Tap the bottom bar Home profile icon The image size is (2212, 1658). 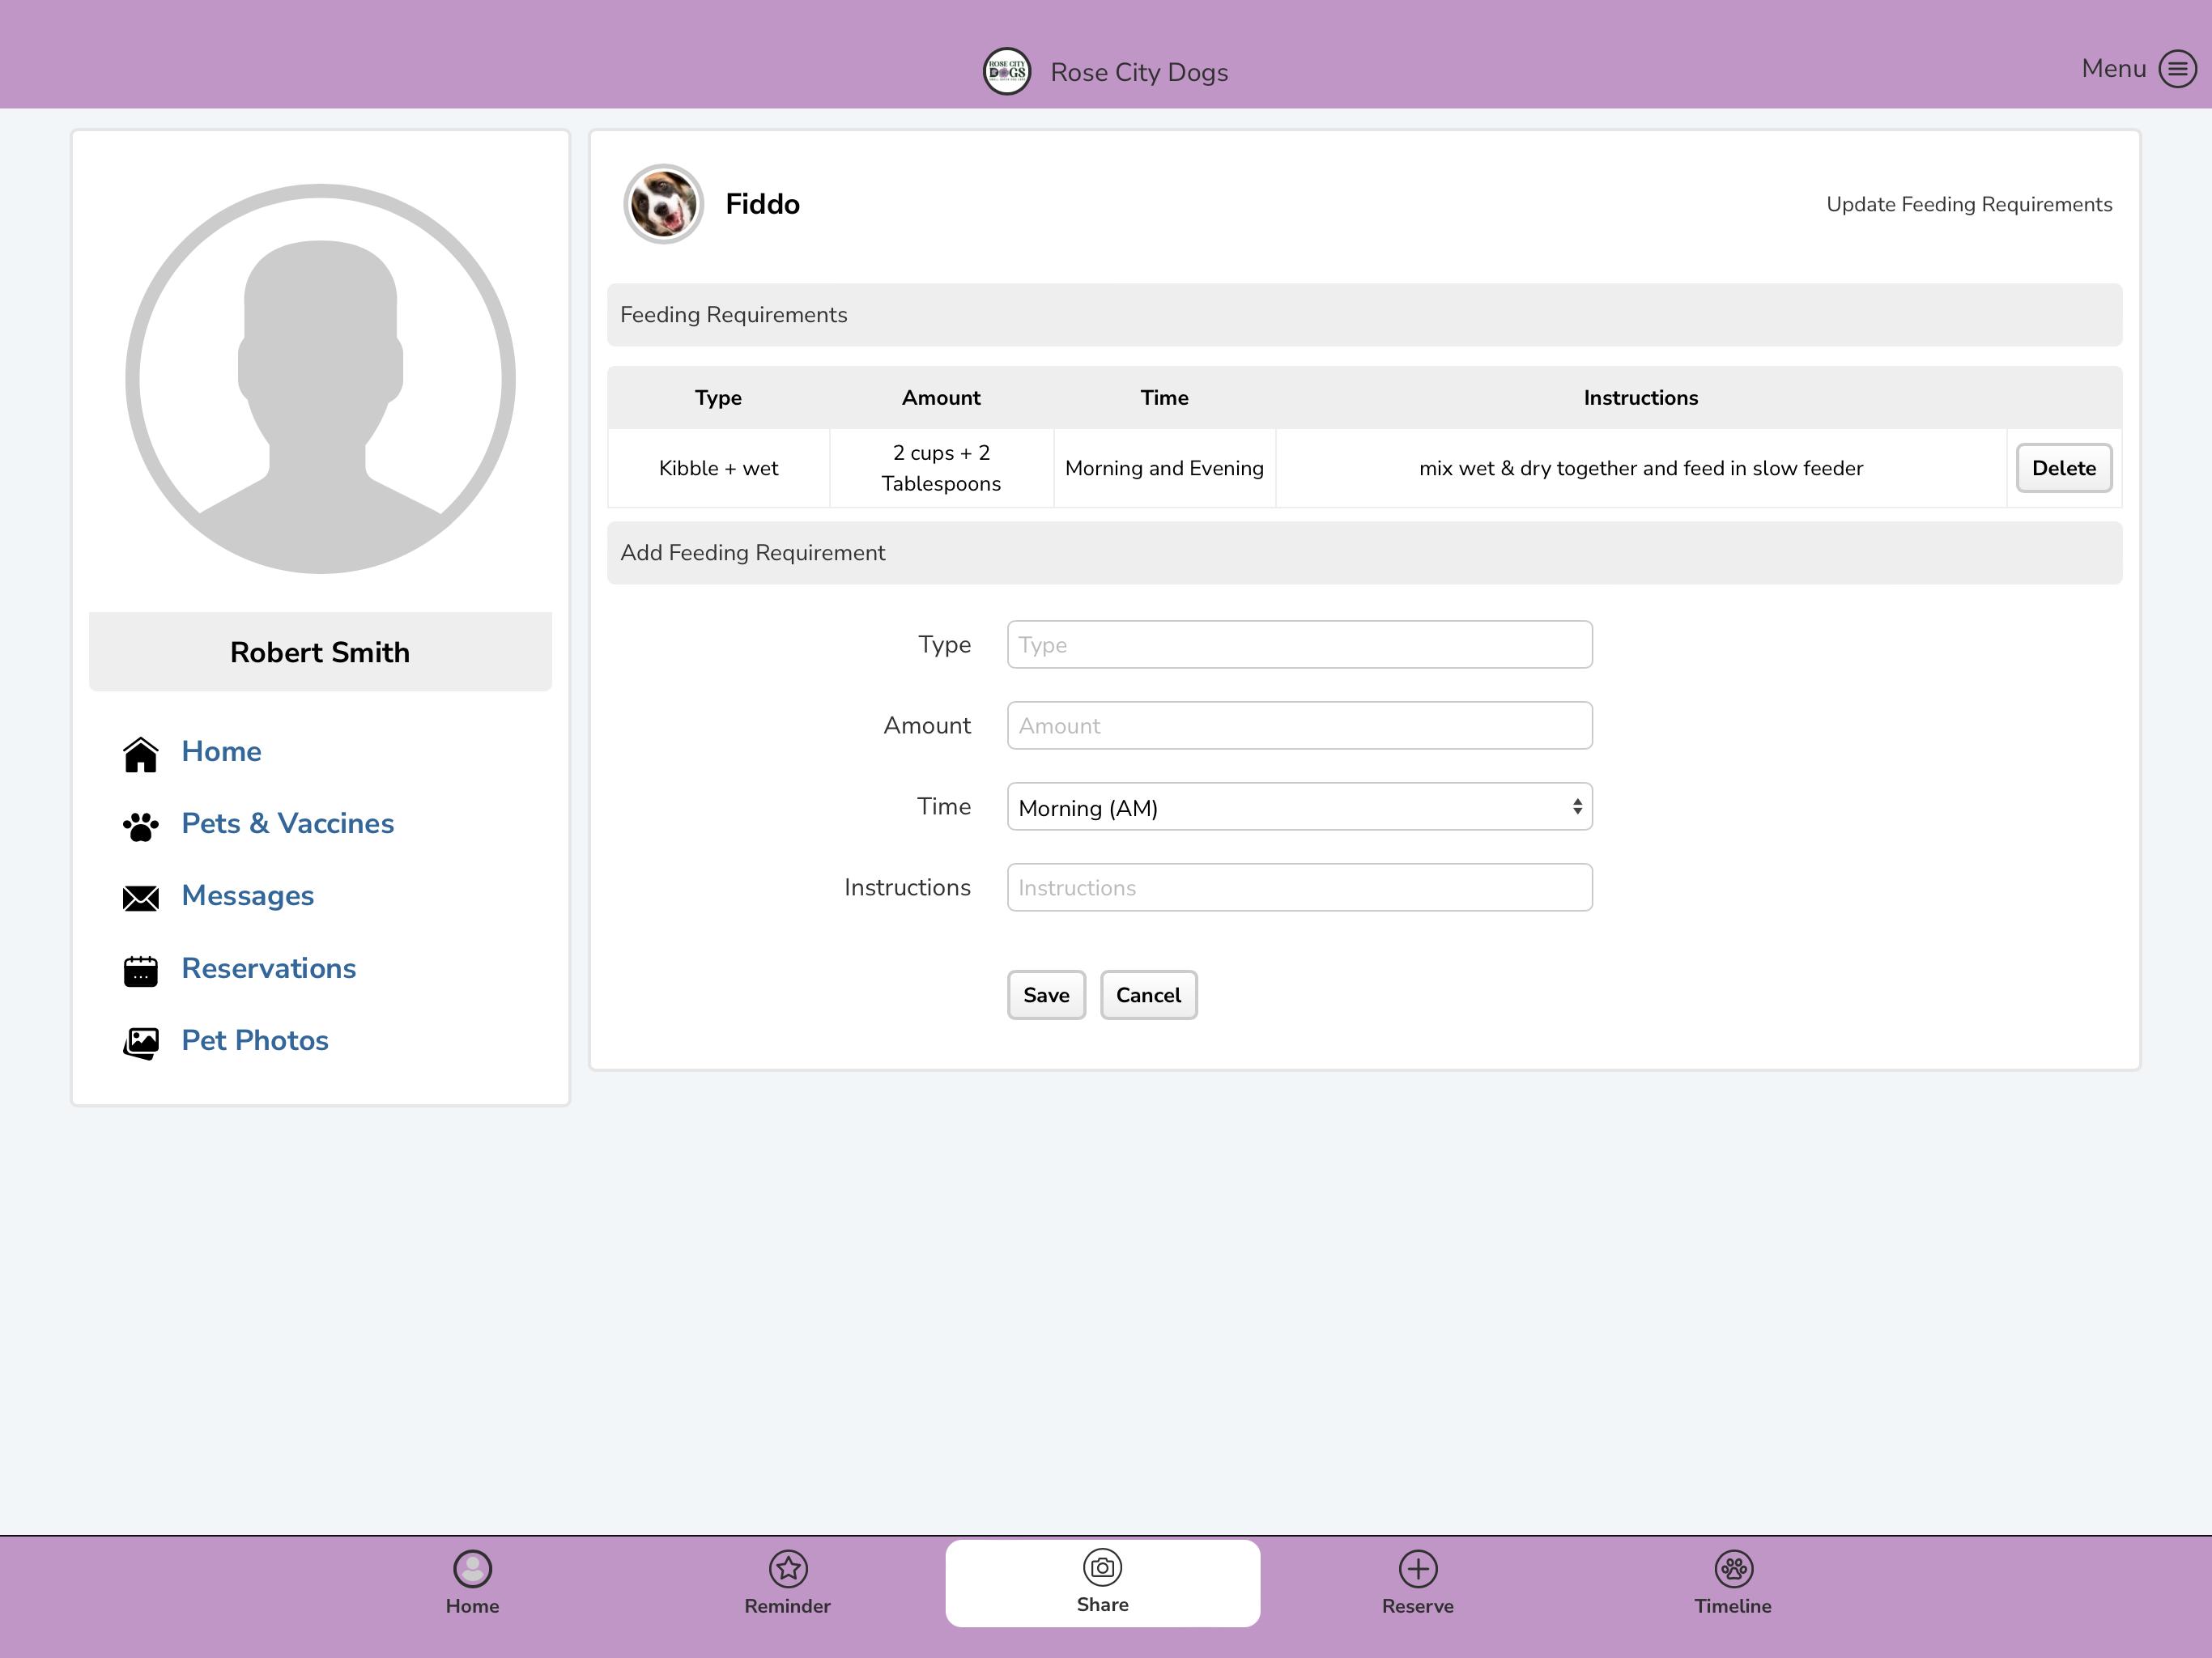pyautogui.click(x=472, y=1569)
